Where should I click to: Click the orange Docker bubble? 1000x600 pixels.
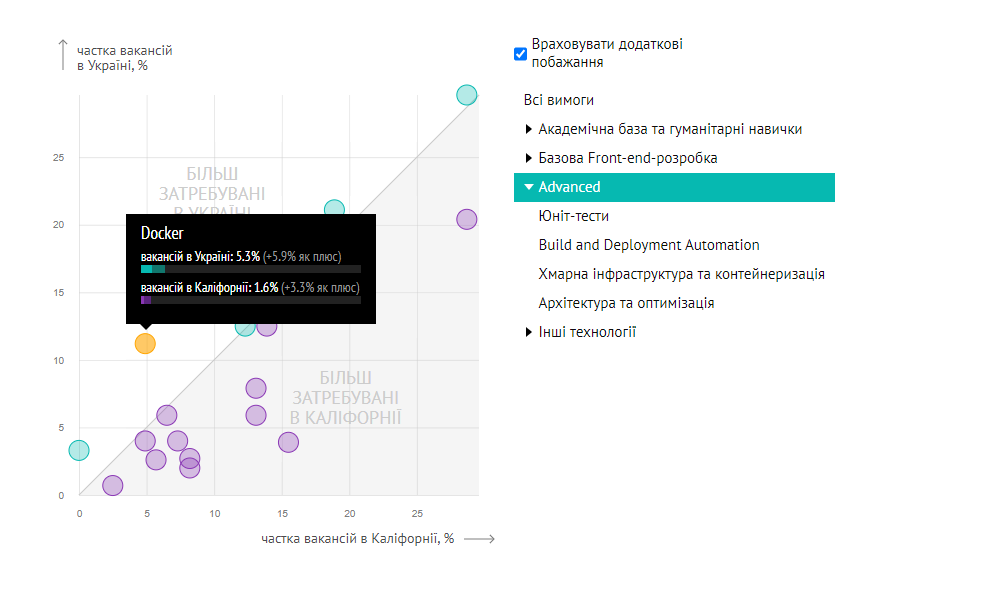[145, 343]
